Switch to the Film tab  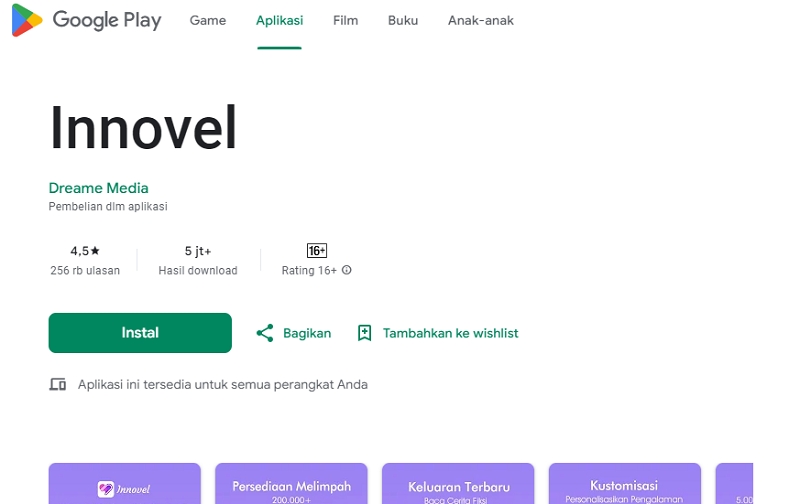pos(345,20)
